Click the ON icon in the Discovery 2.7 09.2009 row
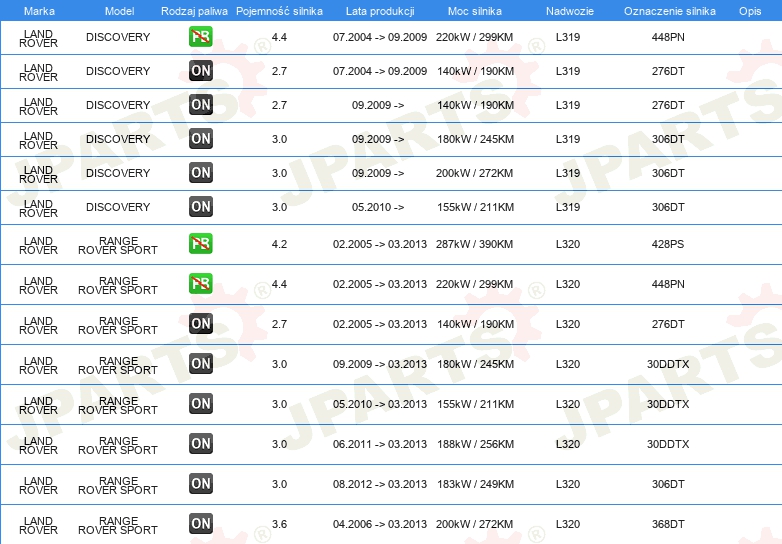 pyautogui.click(x=200, y=105)
